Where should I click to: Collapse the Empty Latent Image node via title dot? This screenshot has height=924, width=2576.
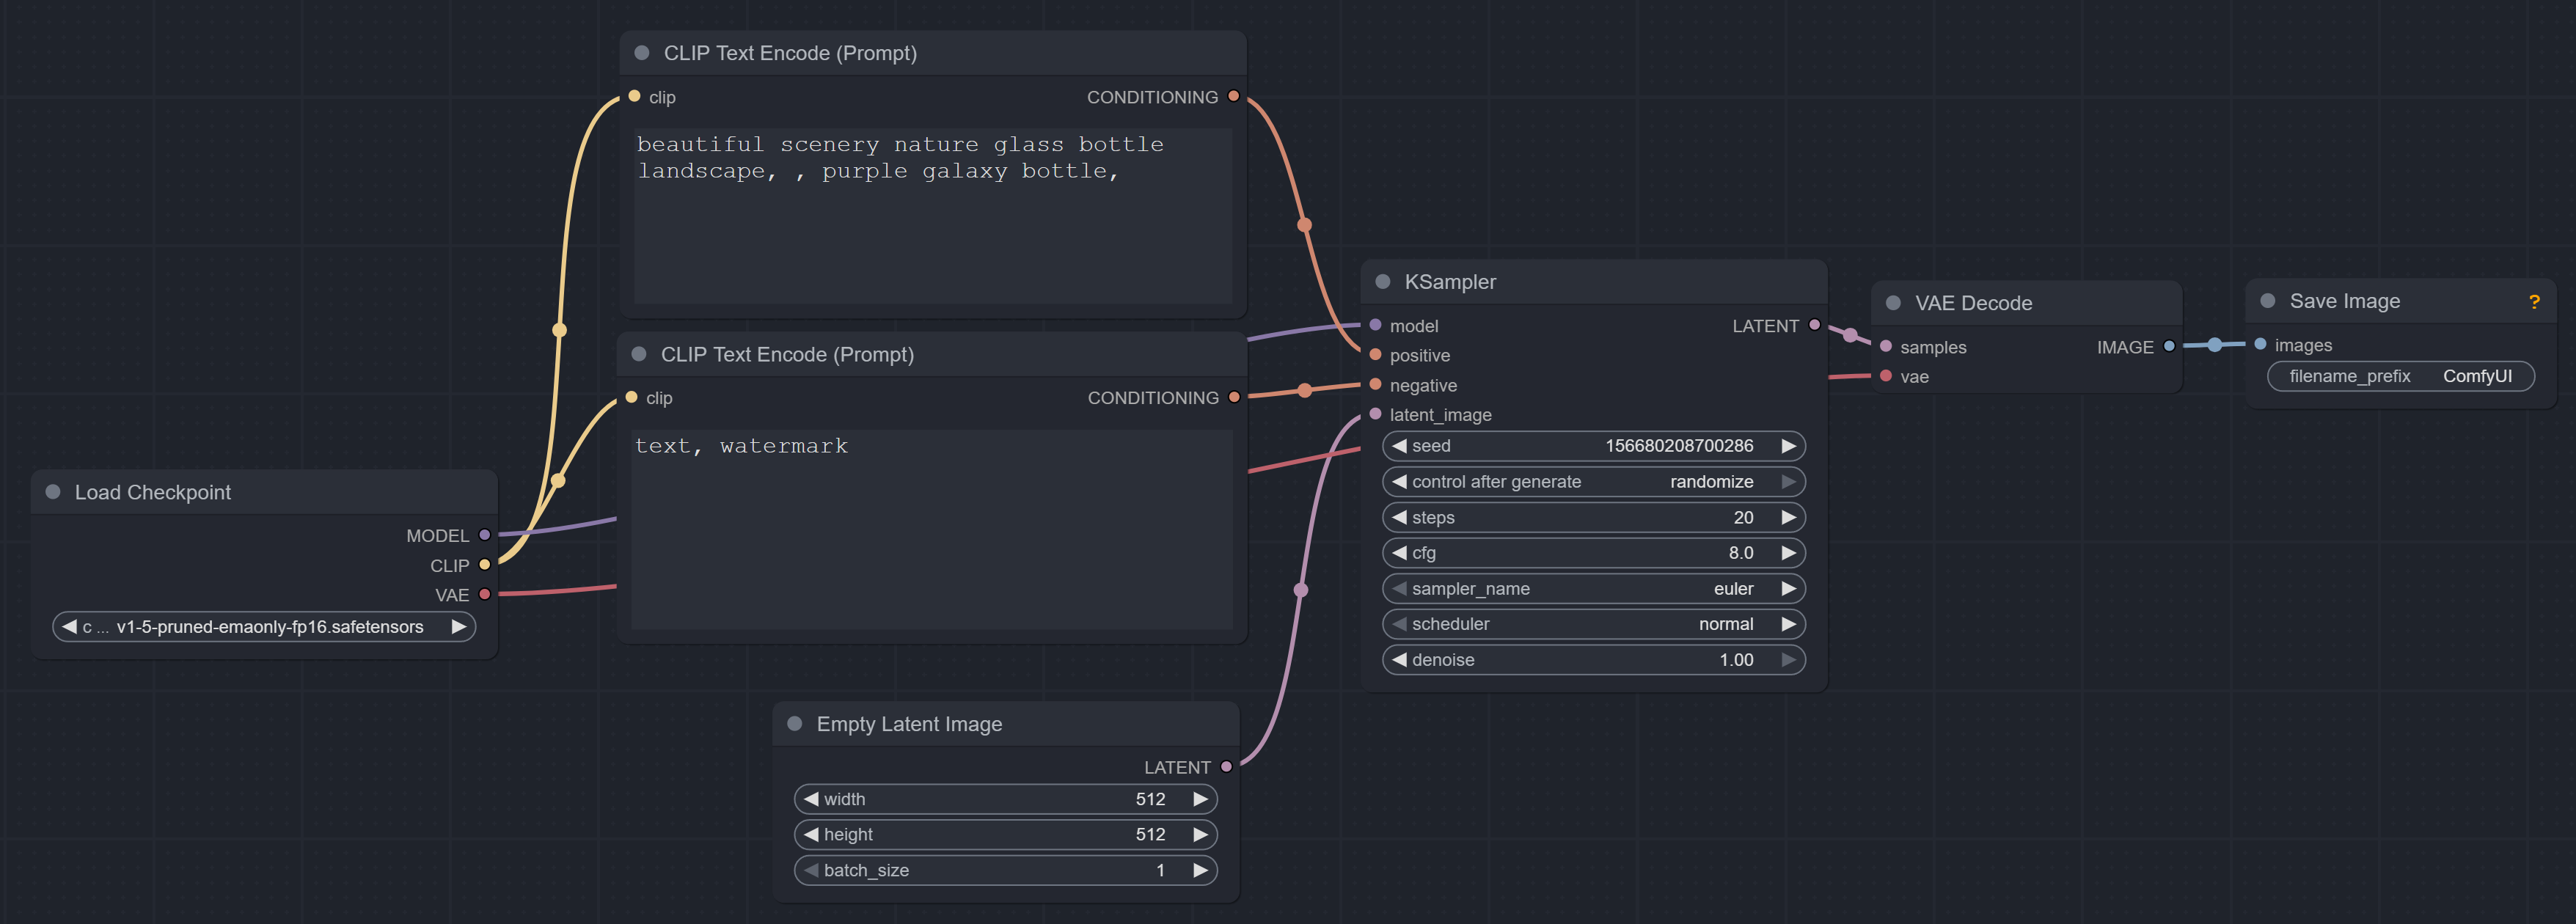point(795,724)
